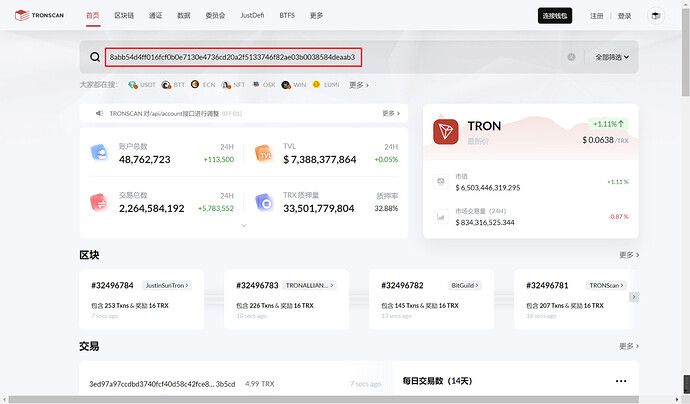
Task: Open the JustinSunTron producer tag
Action: (167, 286)
